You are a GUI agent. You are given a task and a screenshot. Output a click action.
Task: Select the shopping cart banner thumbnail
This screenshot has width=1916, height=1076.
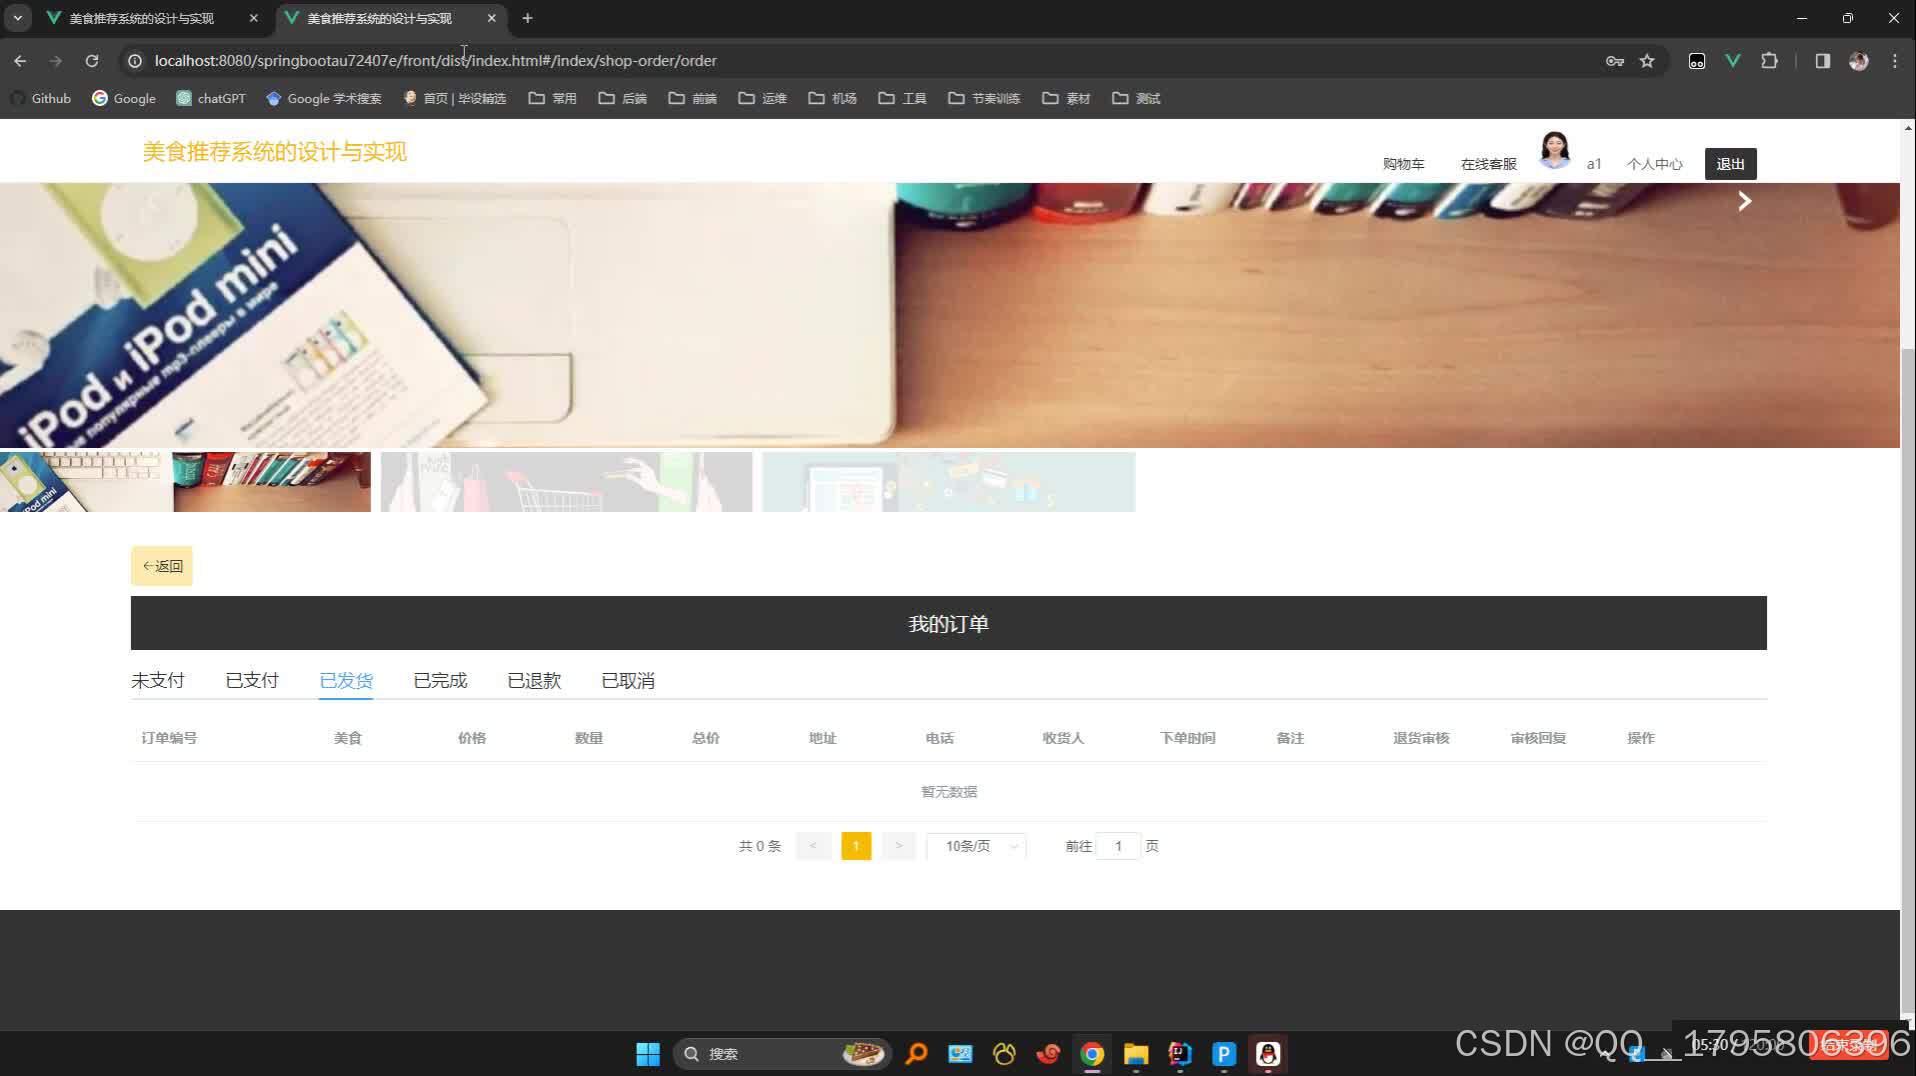tap(566, 482)
